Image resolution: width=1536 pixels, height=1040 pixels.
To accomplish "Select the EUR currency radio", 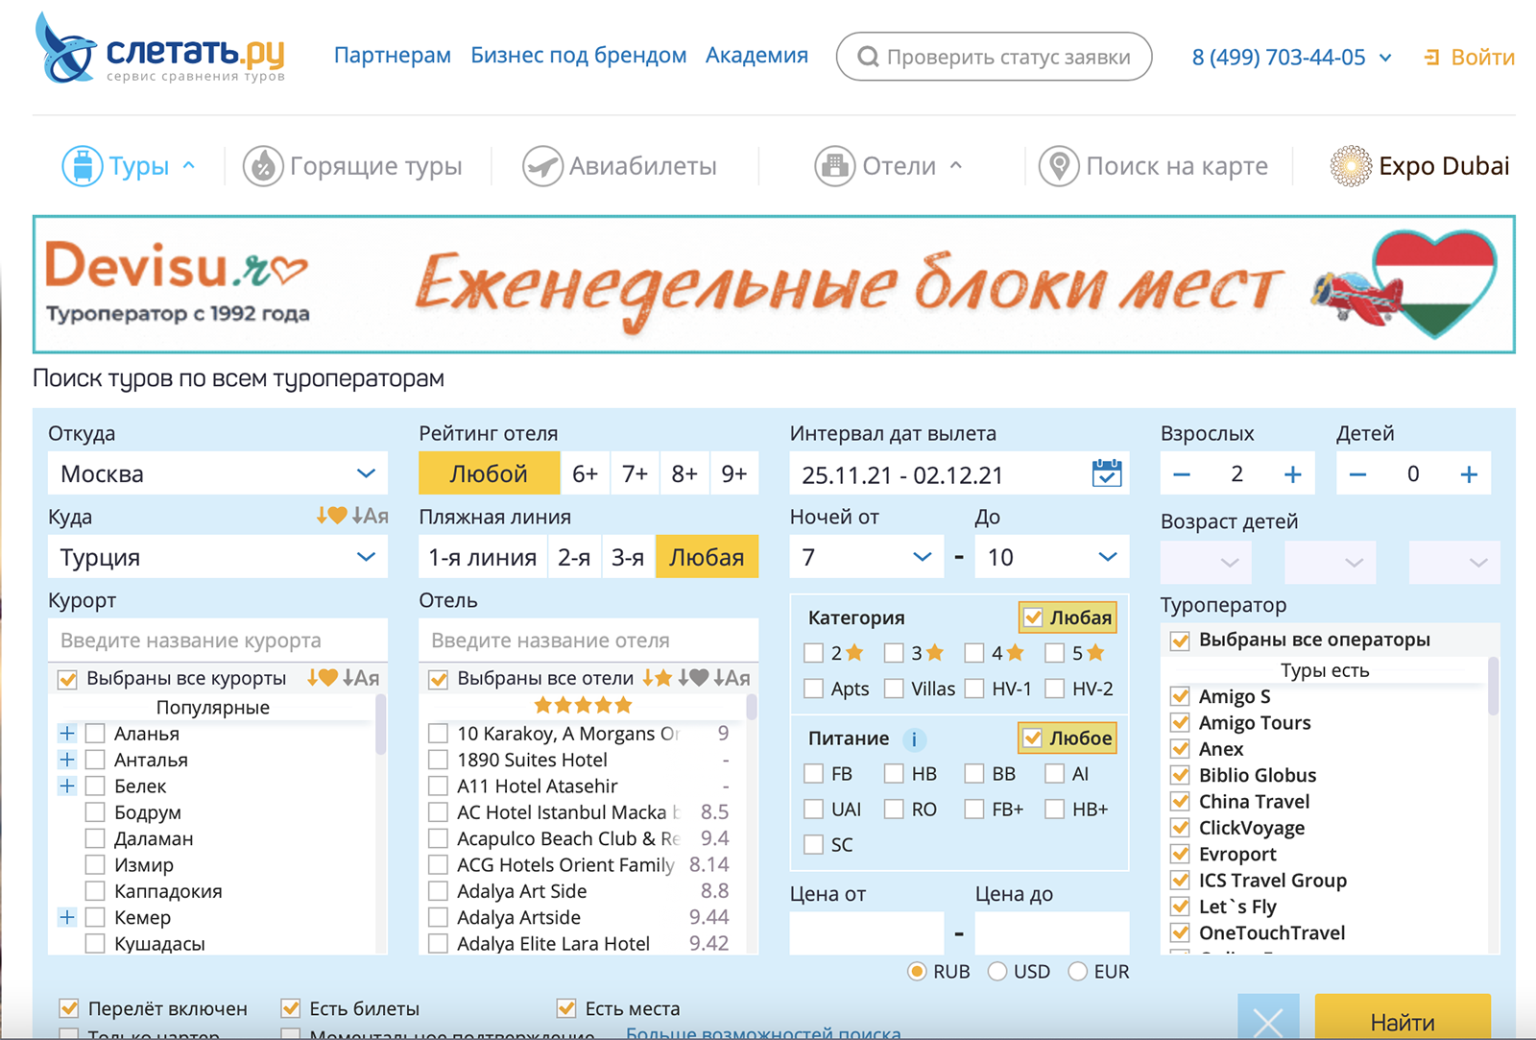I will point(1077,971).
